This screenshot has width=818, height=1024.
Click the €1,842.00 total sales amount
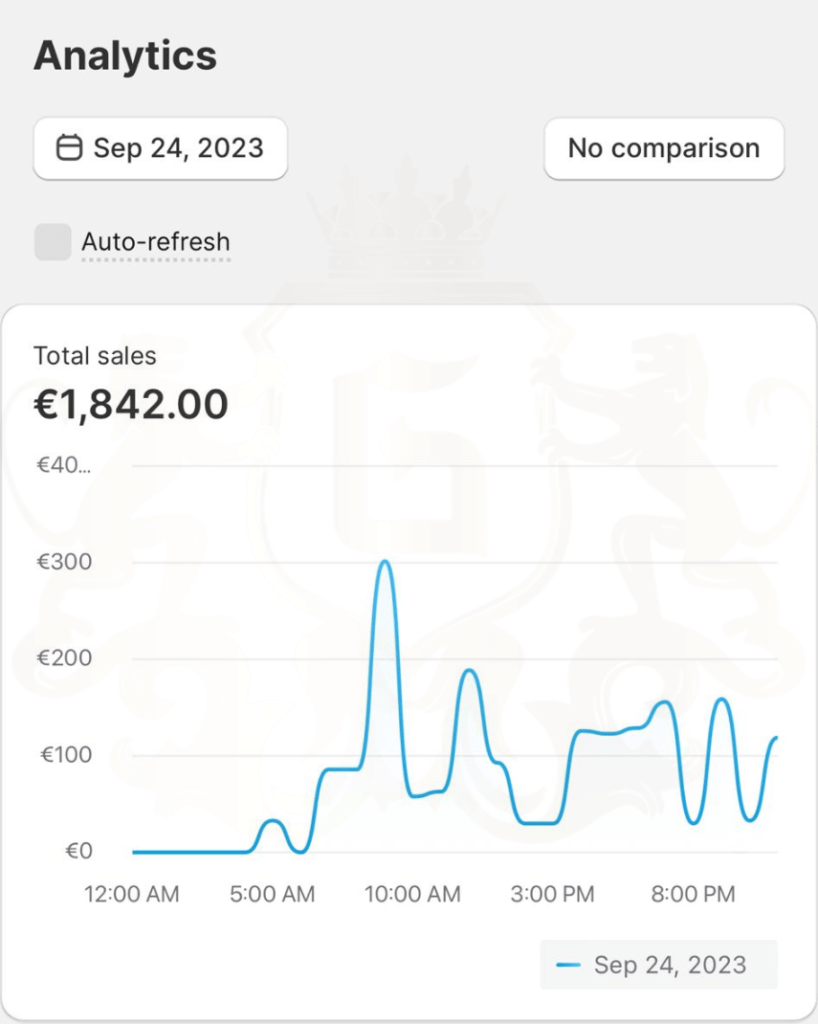tap(131, 404)
